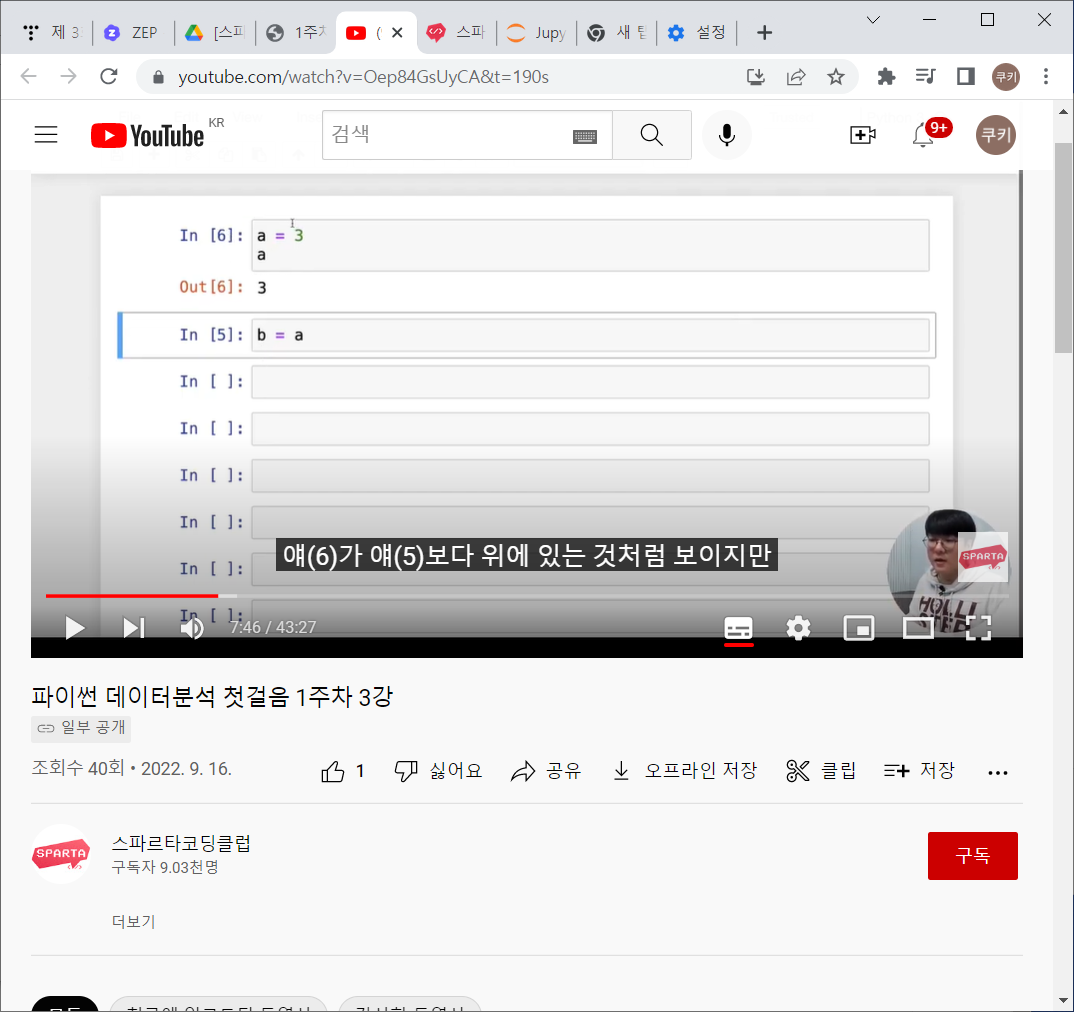
Task: Install the app via the address bar icon
Action: (755, 77)
